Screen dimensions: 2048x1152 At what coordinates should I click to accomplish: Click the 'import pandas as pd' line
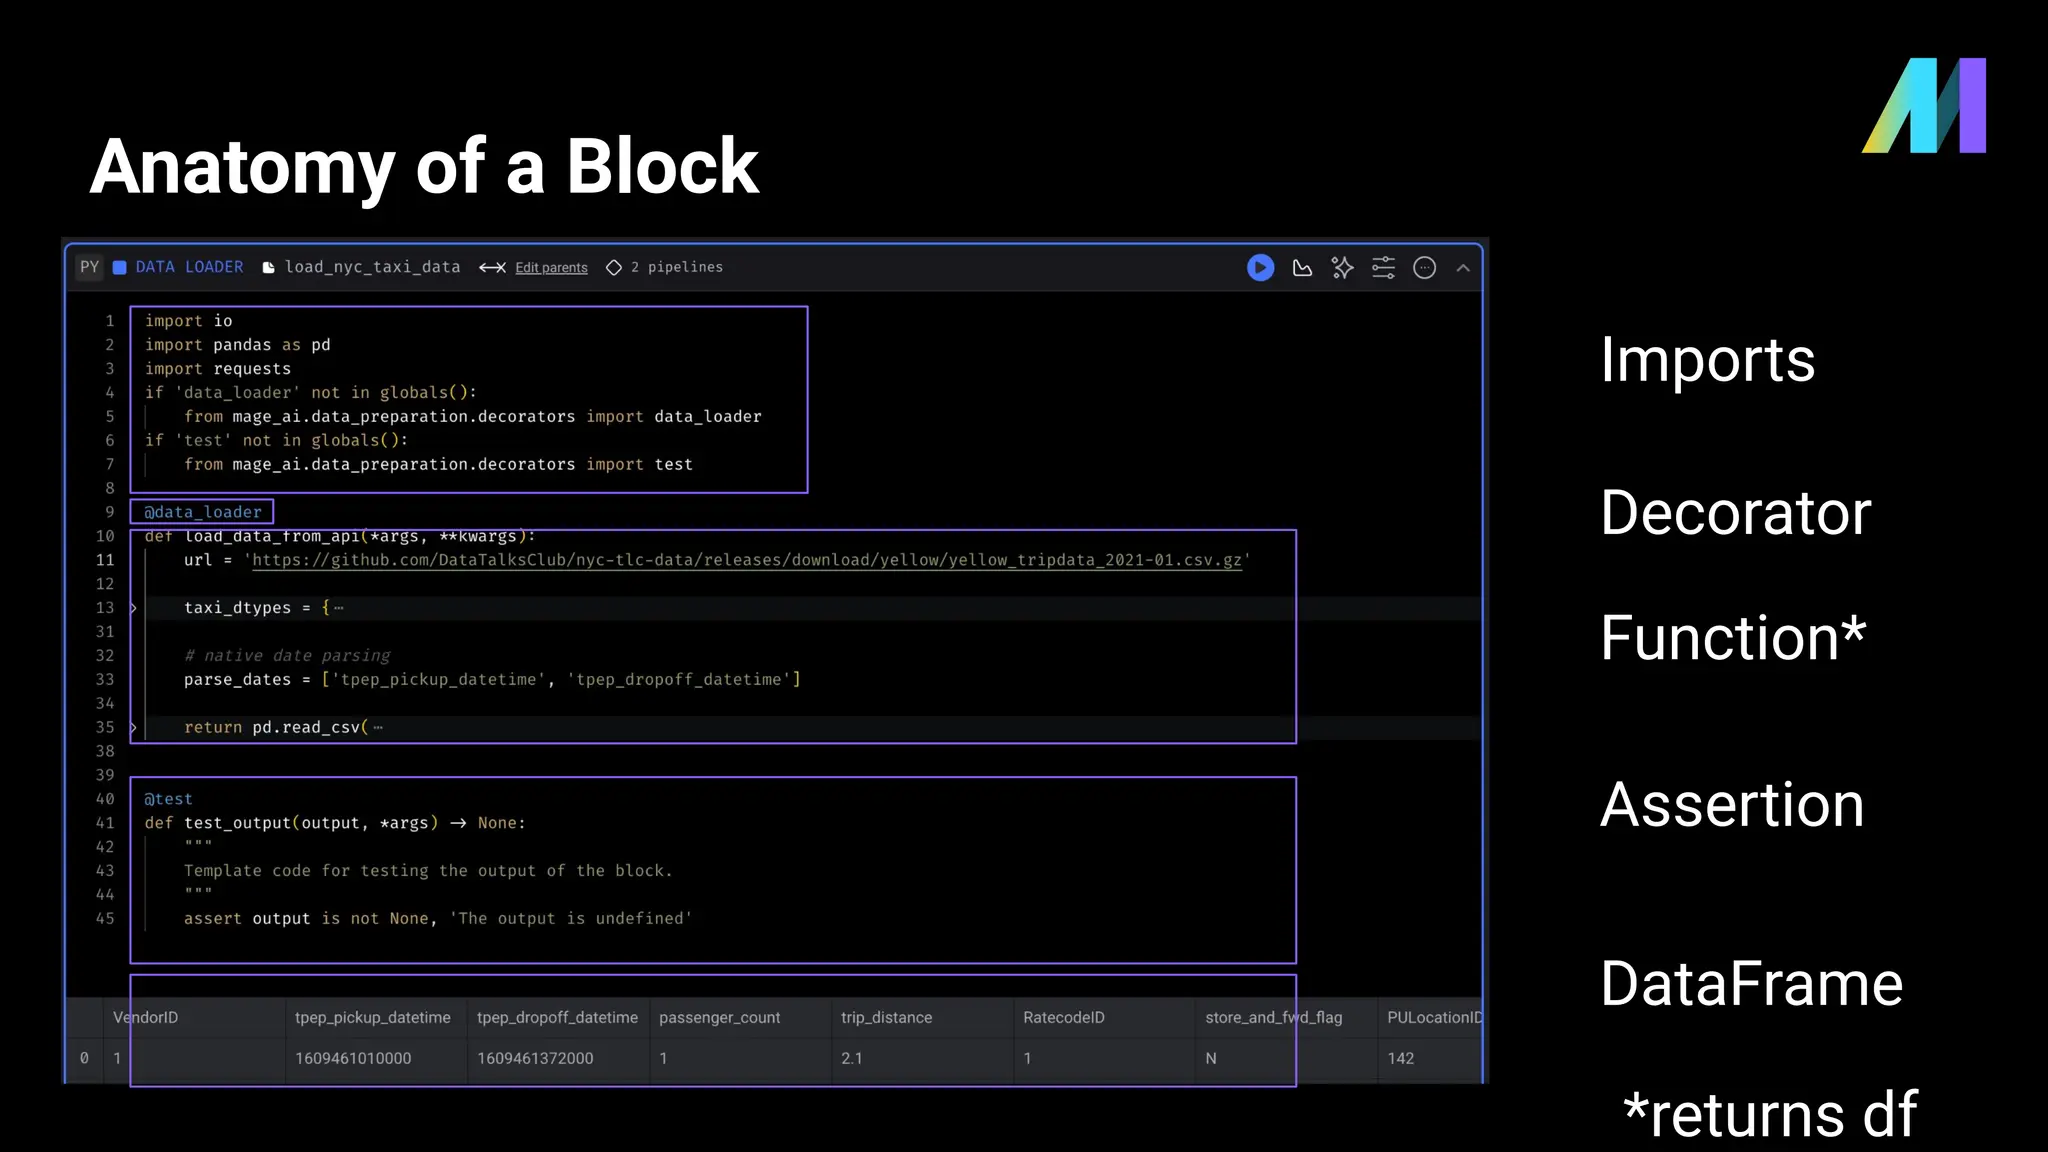(x=238, y=345)
